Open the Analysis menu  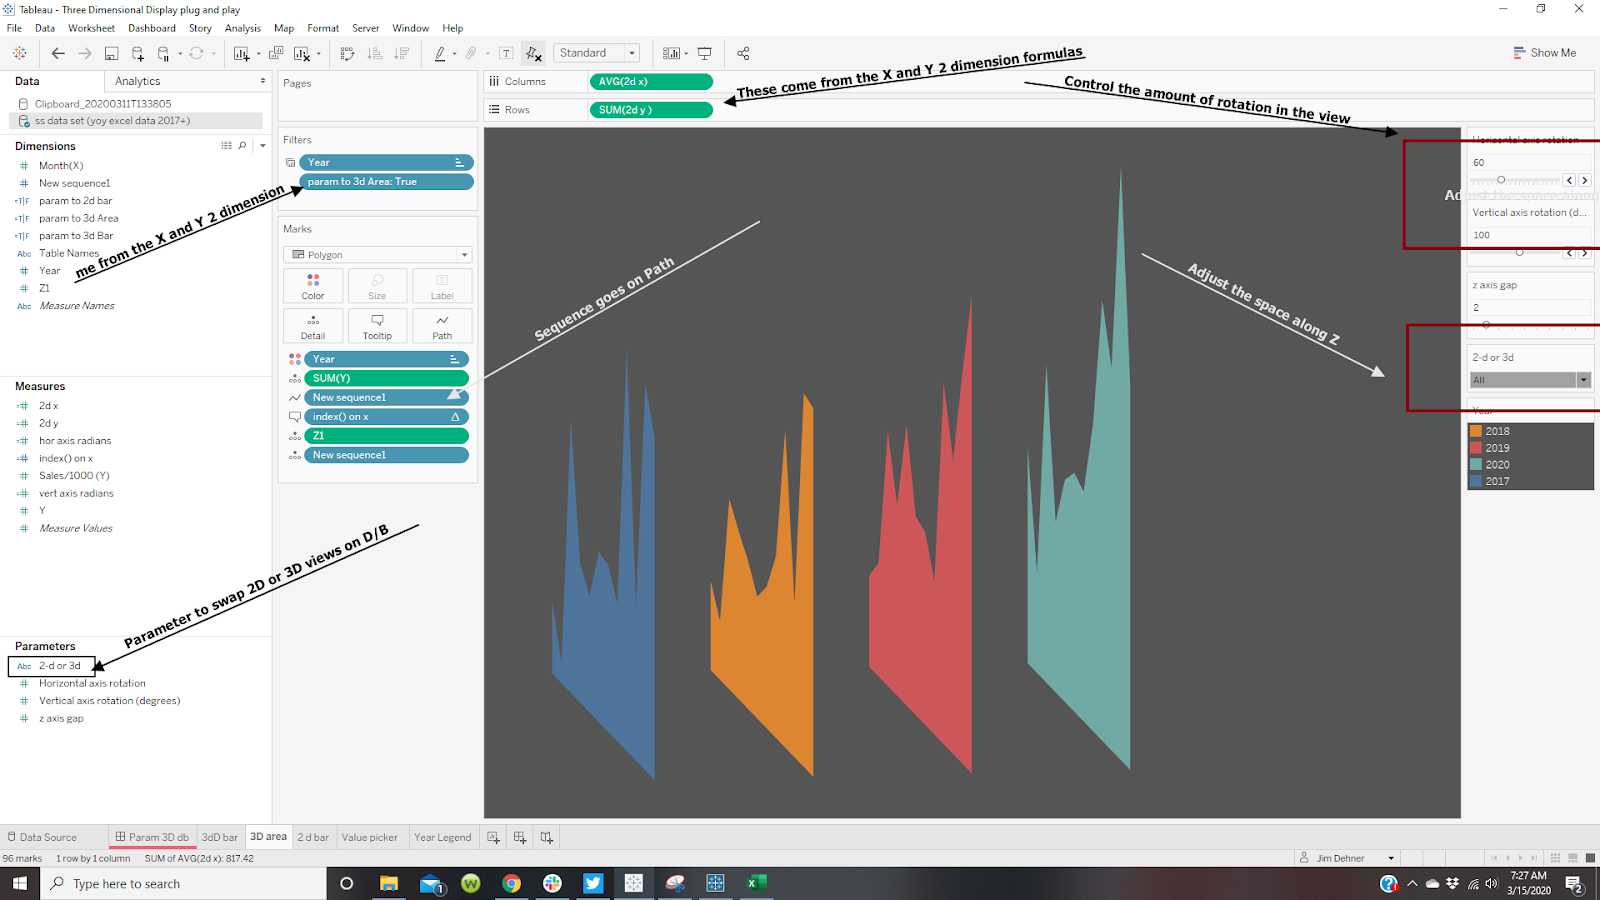click(243, 28)
